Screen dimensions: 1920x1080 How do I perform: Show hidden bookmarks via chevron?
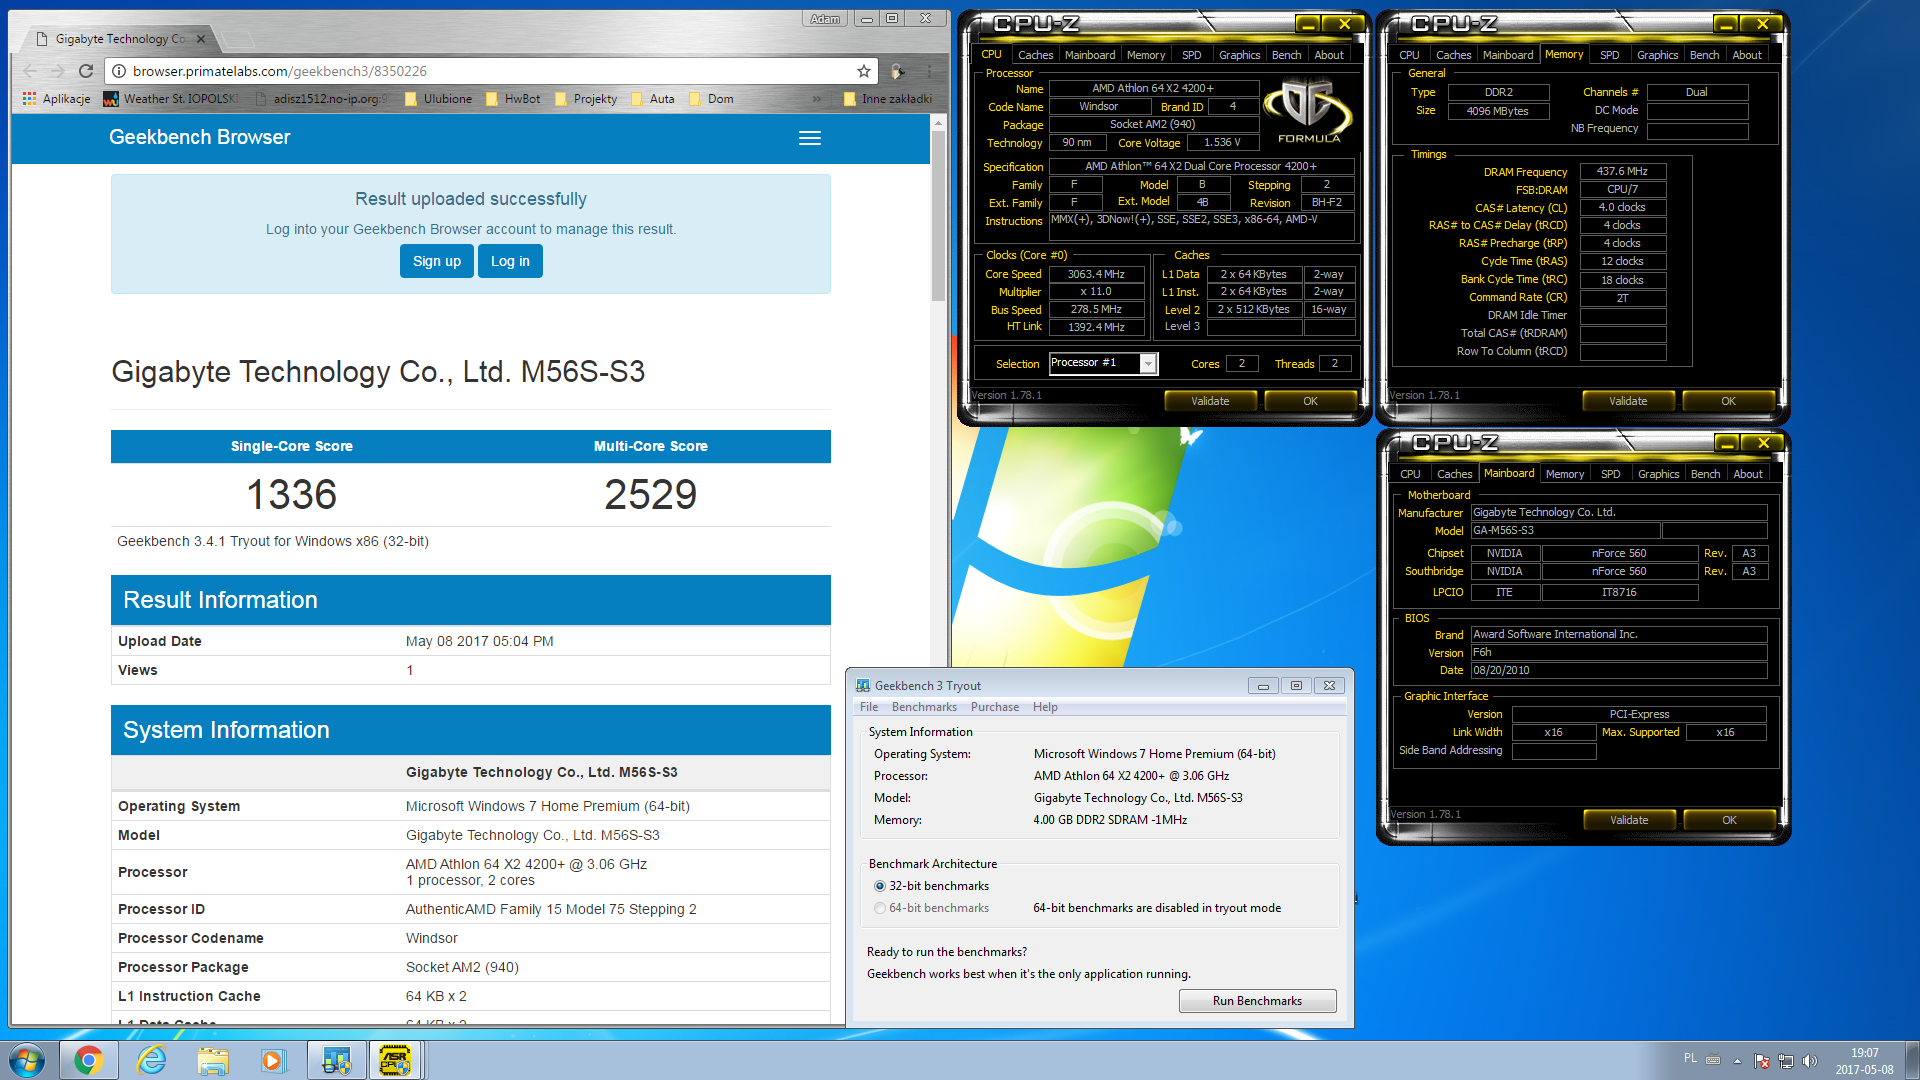tap(817, 99)
